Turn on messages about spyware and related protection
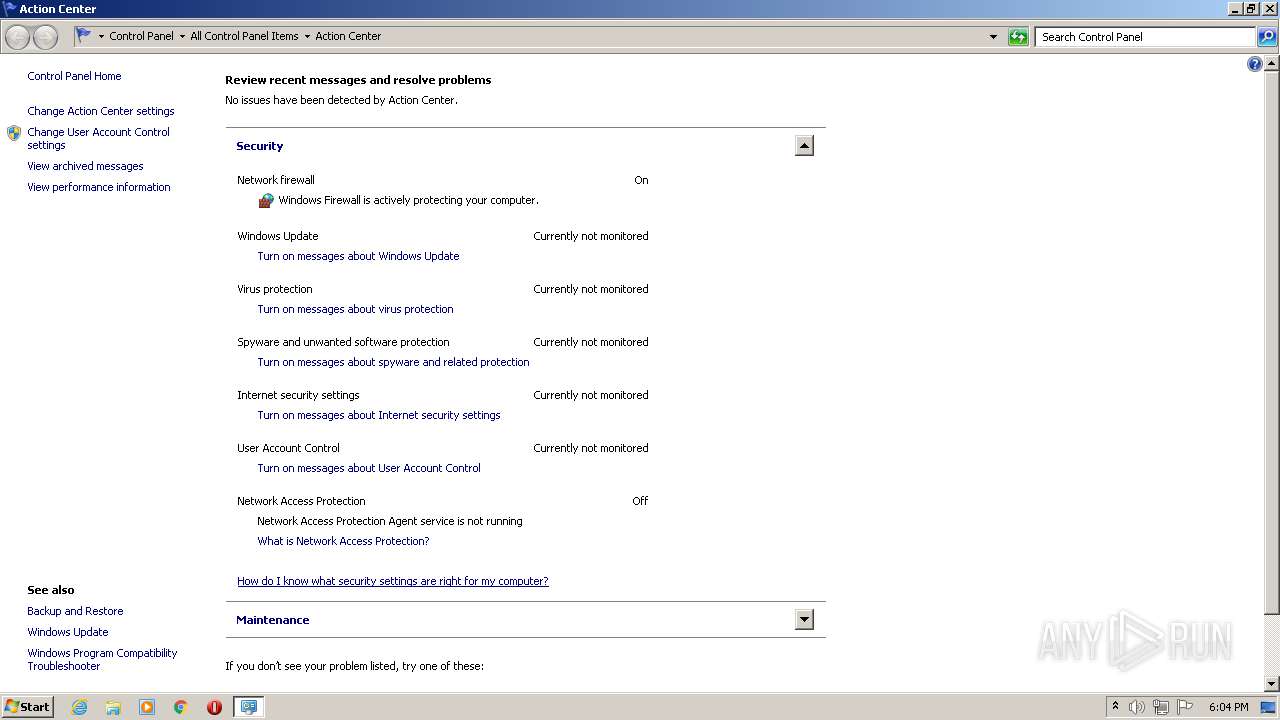The image size is (1280, 720). point(393,362)
